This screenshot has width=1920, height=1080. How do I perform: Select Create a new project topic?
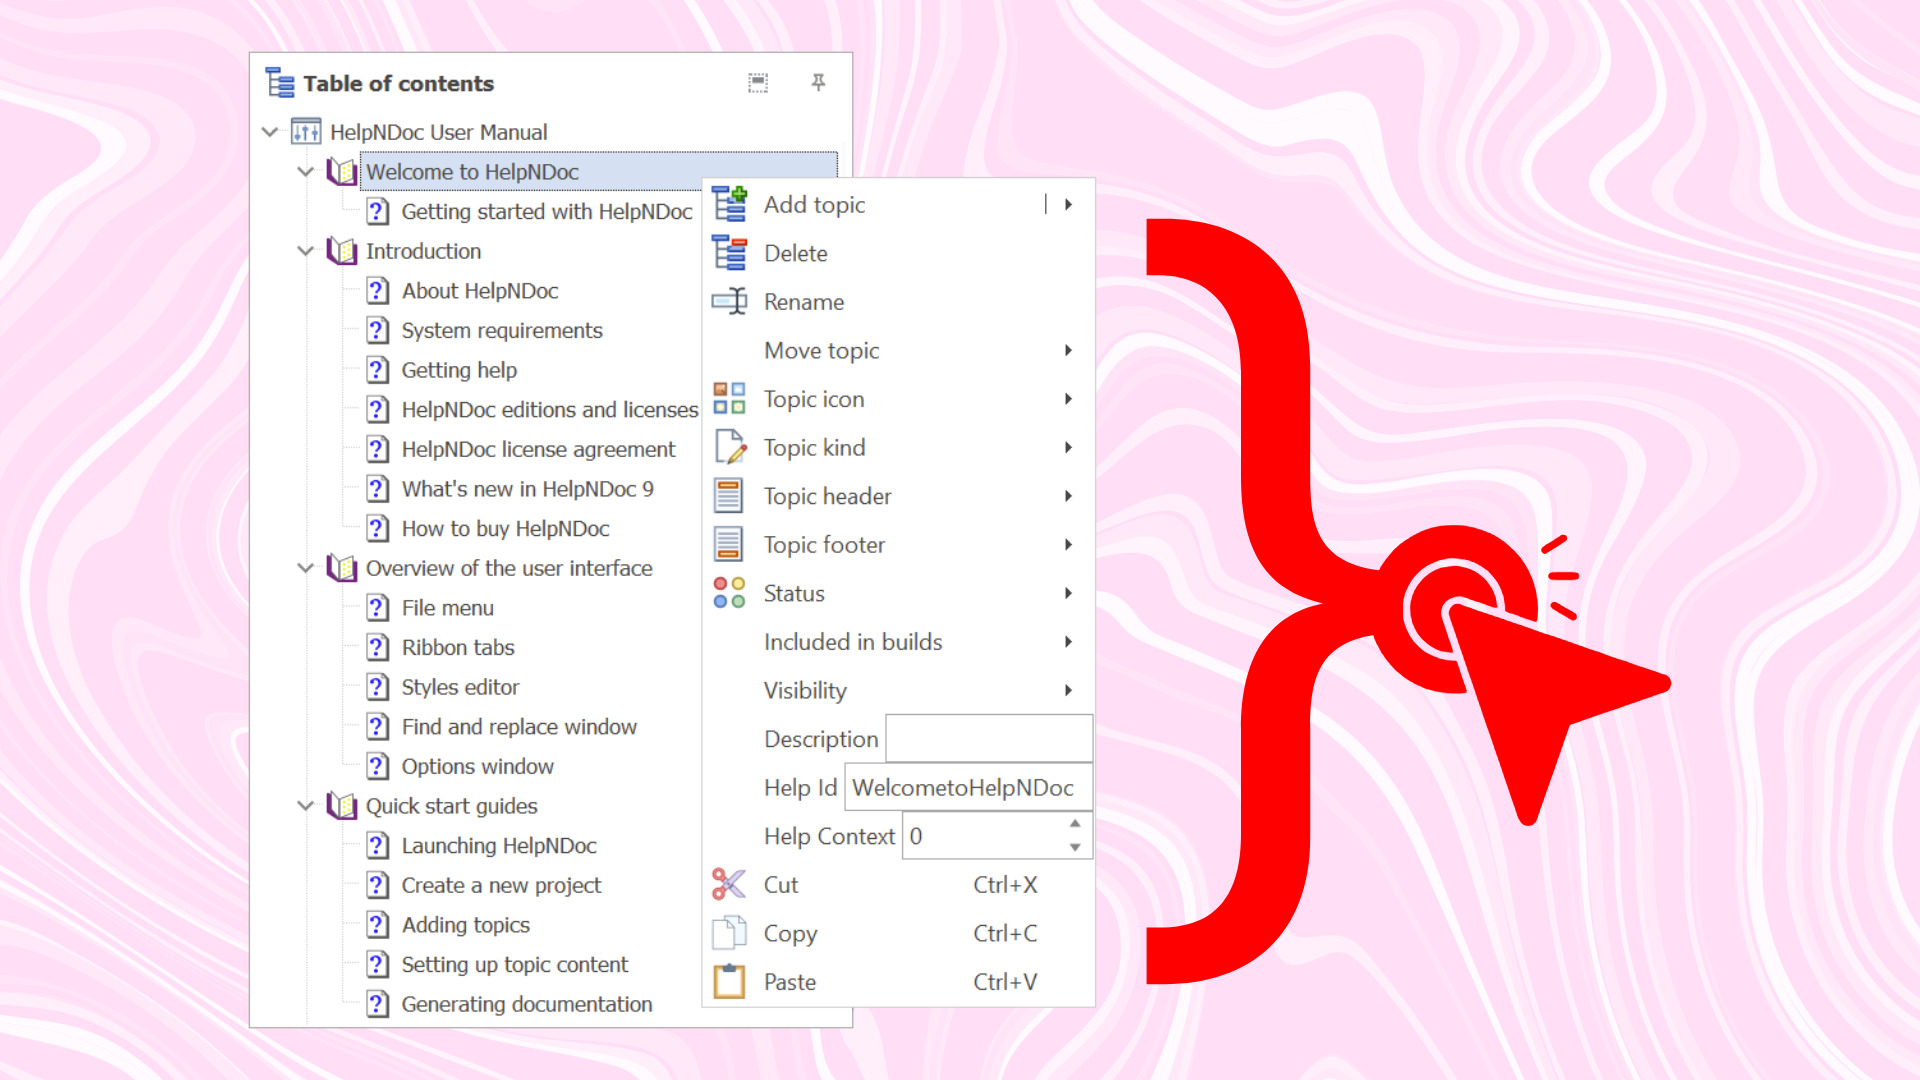501,885
